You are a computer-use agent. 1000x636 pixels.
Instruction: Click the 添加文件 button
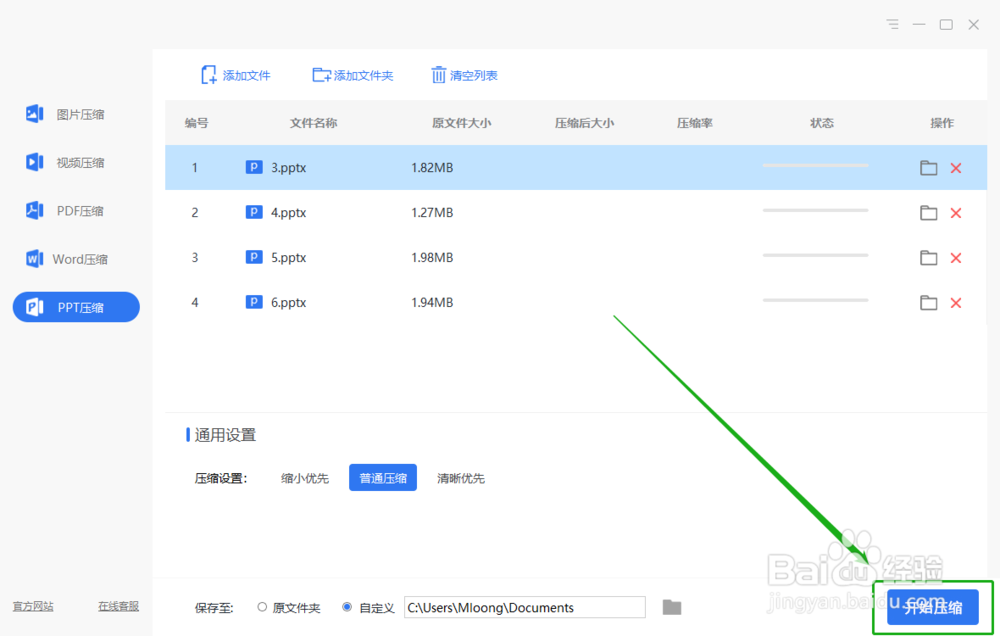[235, 75]
